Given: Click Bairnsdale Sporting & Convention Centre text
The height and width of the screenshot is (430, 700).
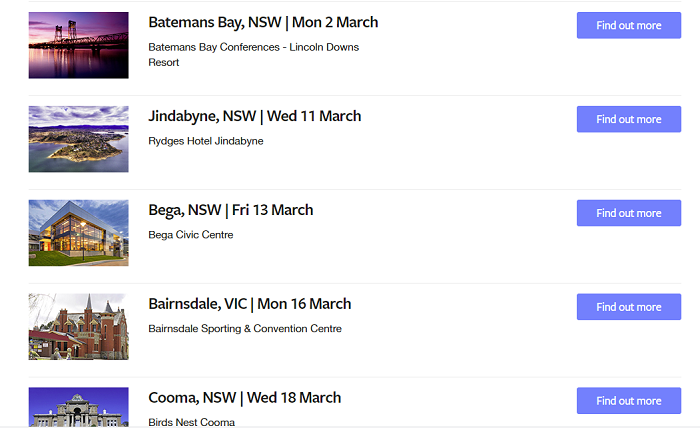Looking at the screenshot, I should (244, 329).
